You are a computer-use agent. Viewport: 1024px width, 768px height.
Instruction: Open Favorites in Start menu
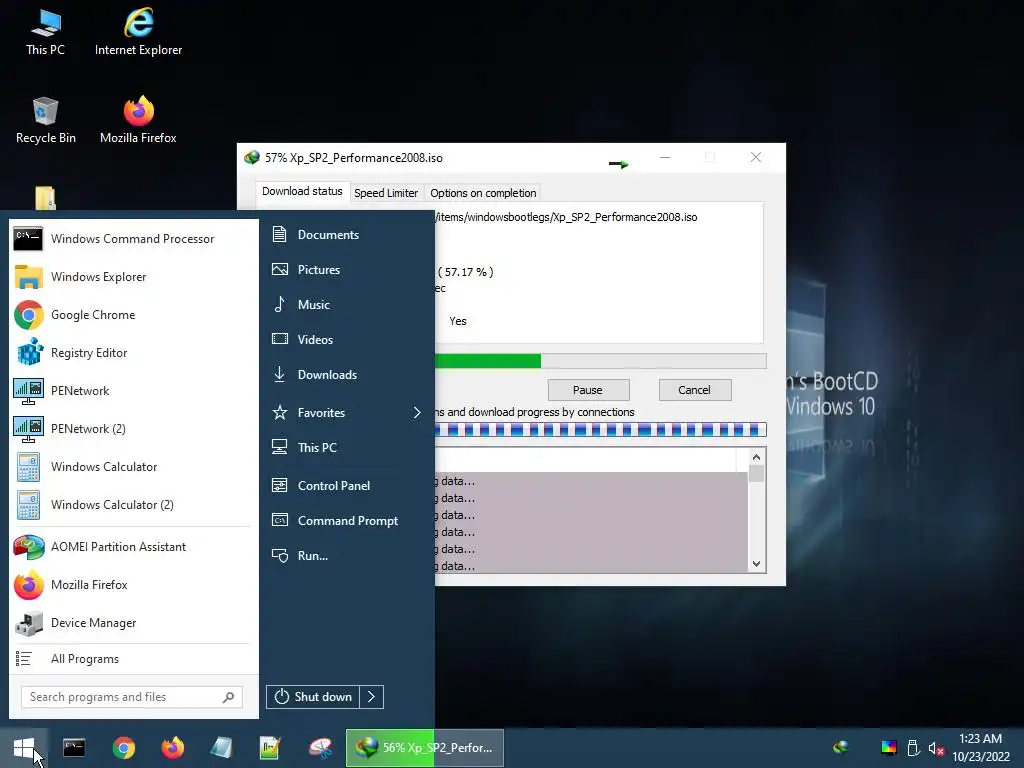321,413
